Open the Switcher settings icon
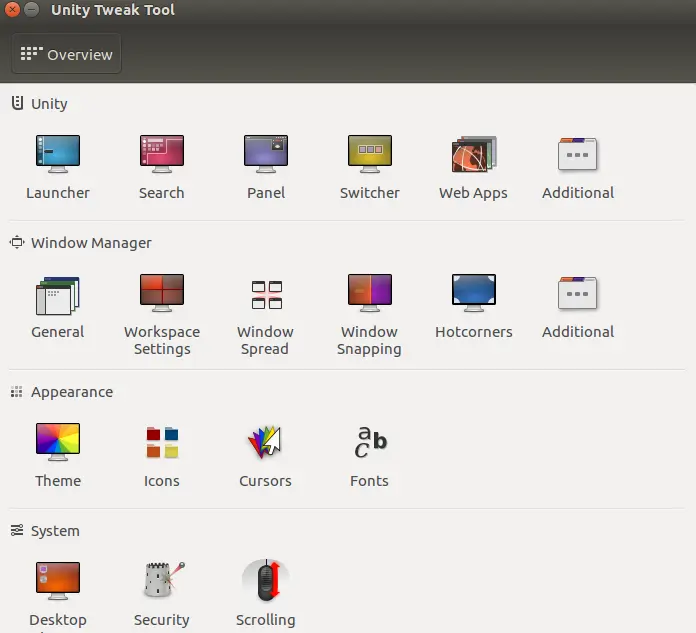This screenshot has width=696, height=633. click(370, 154)
